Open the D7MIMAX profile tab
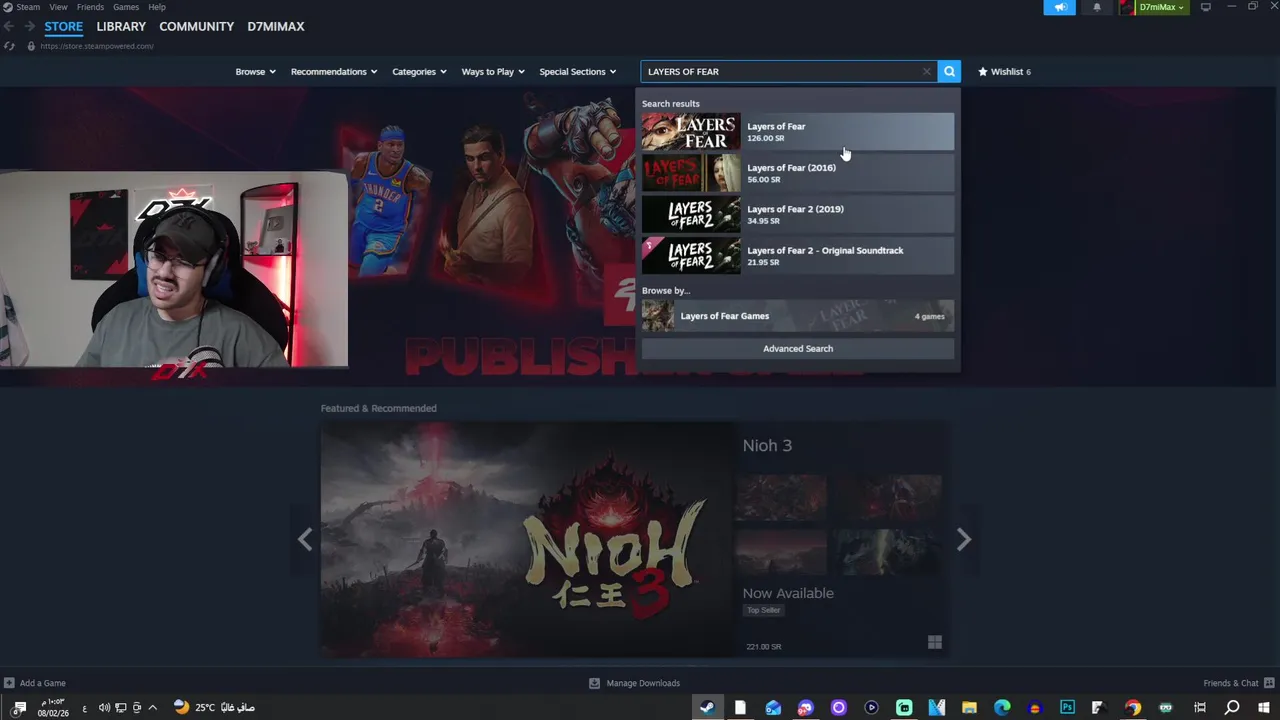1280x720 pixels. point(276,26)
